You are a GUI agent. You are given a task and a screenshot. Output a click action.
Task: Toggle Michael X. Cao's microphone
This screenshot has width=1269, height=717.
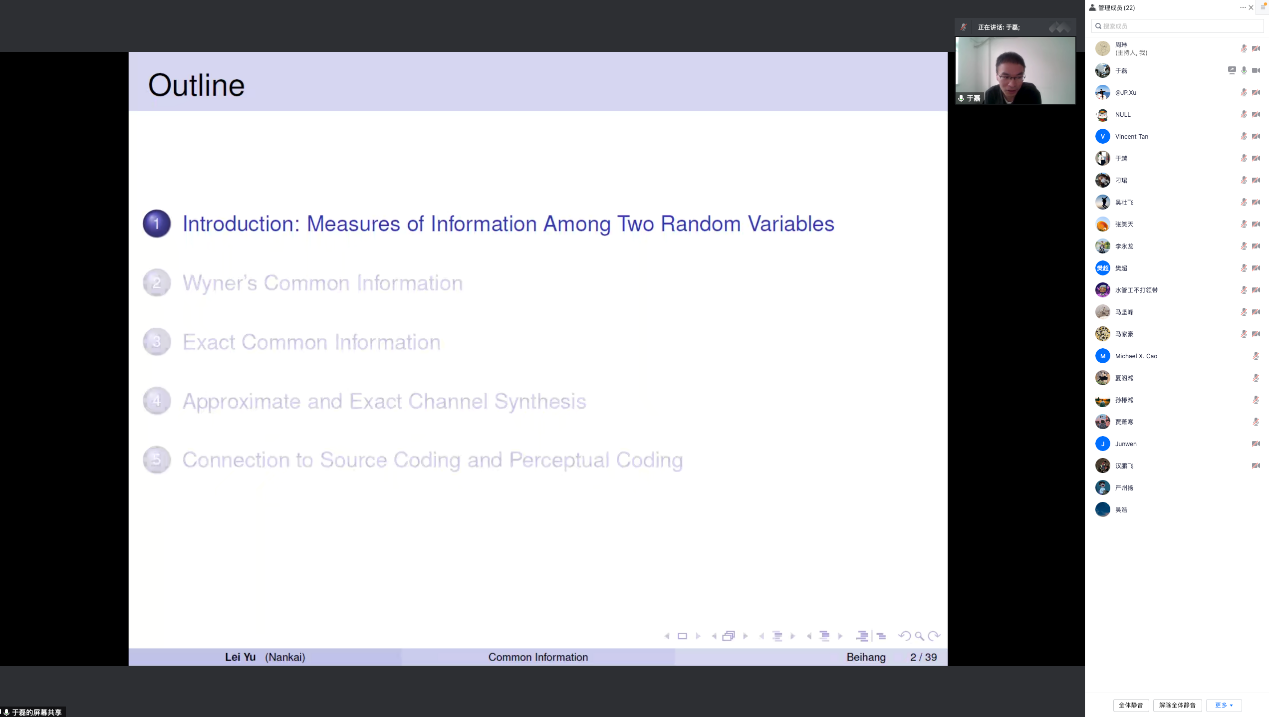1256,356
